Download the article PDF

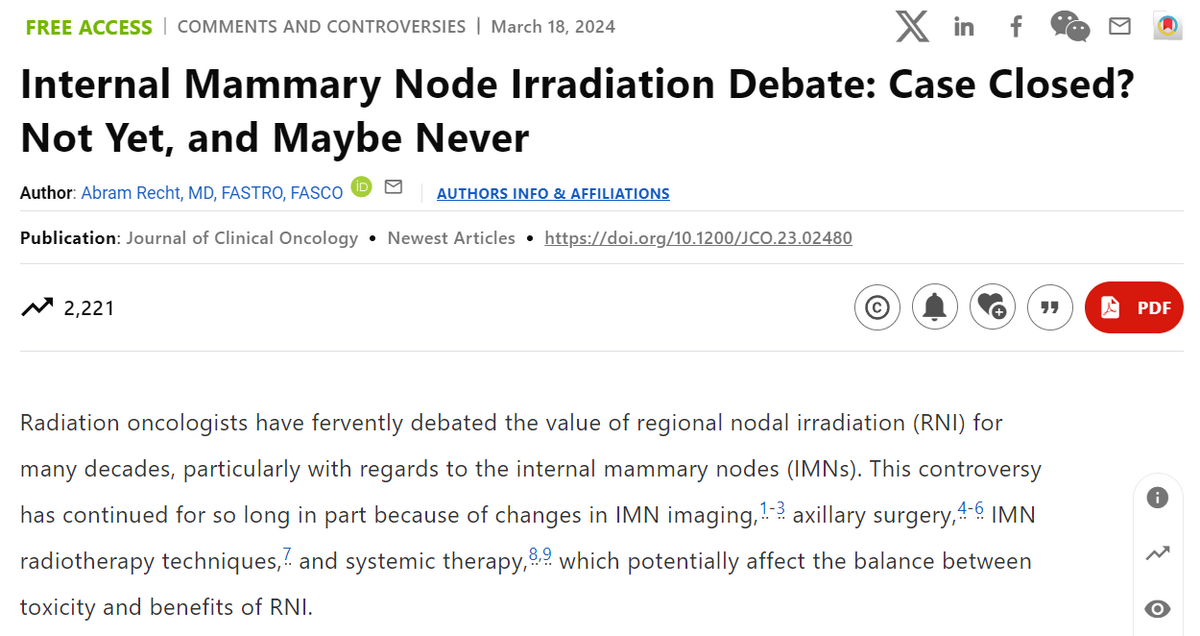point(1134,307)
